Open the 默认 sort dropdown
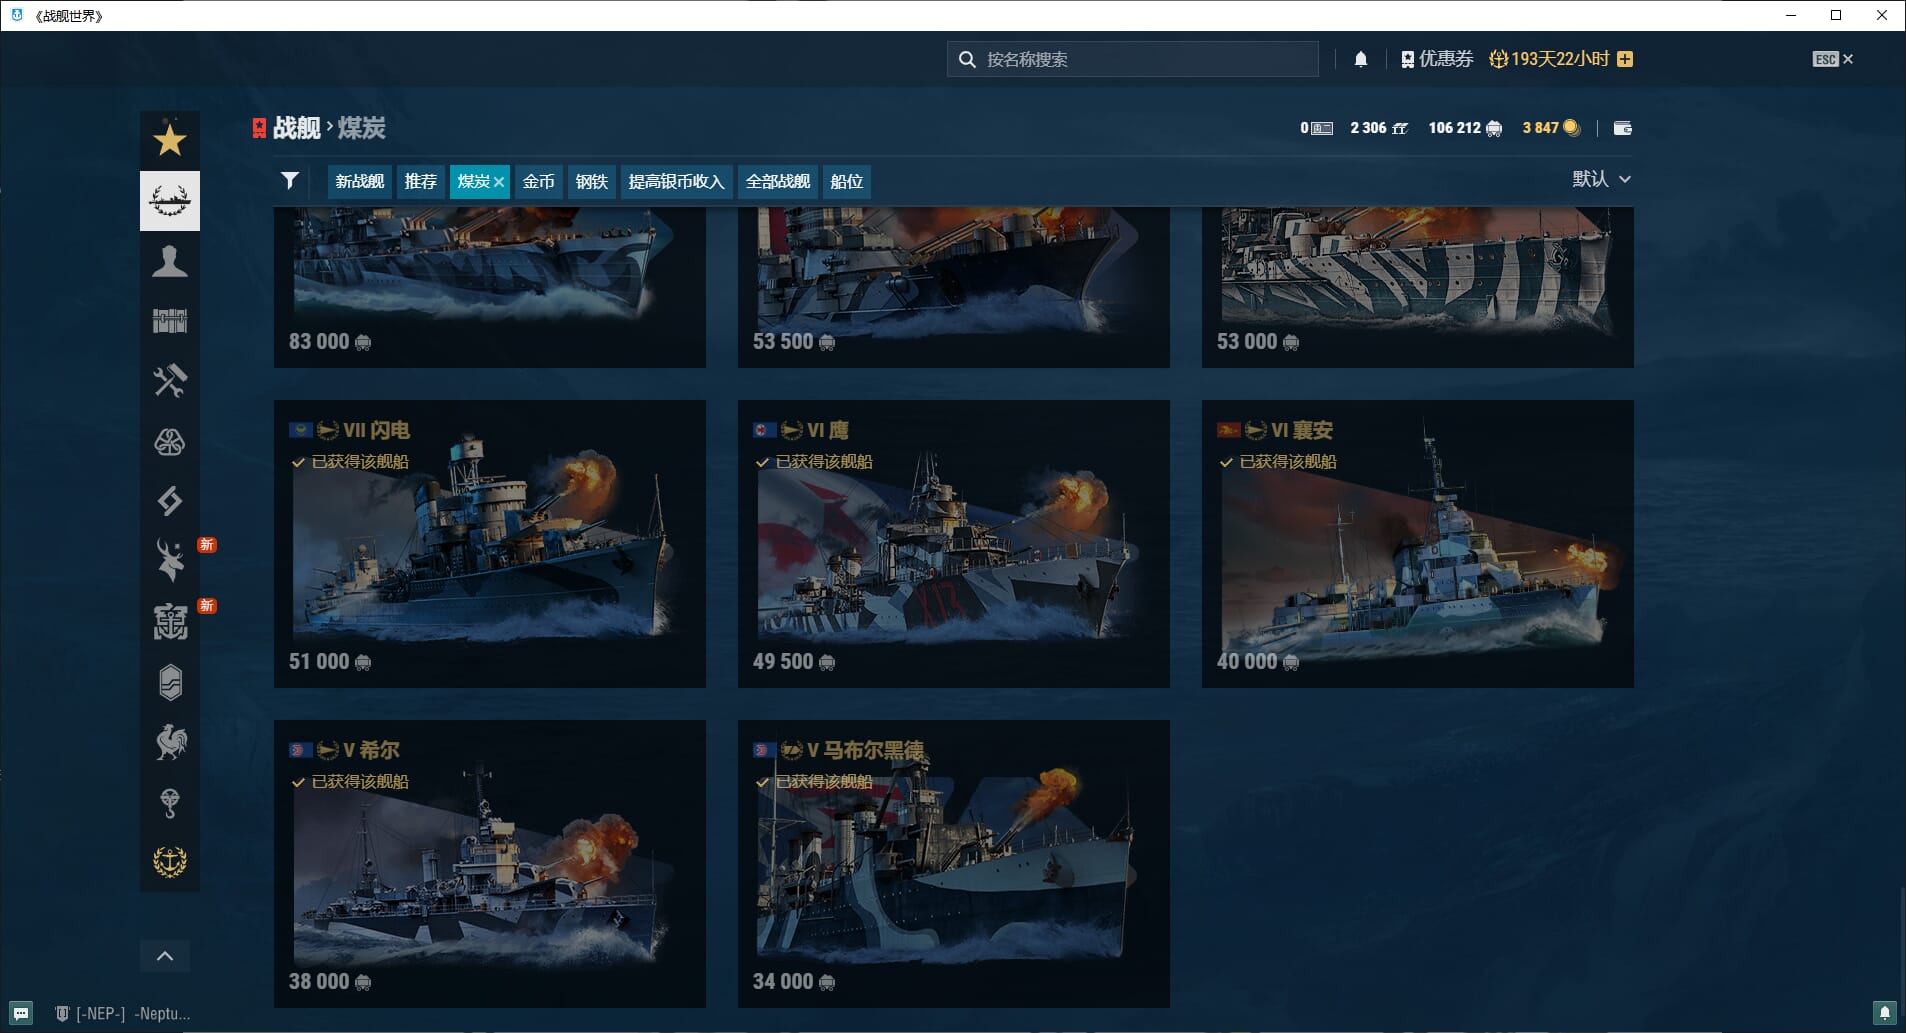Viewport: 1906px width, 1033px height. click(1600, 179)
